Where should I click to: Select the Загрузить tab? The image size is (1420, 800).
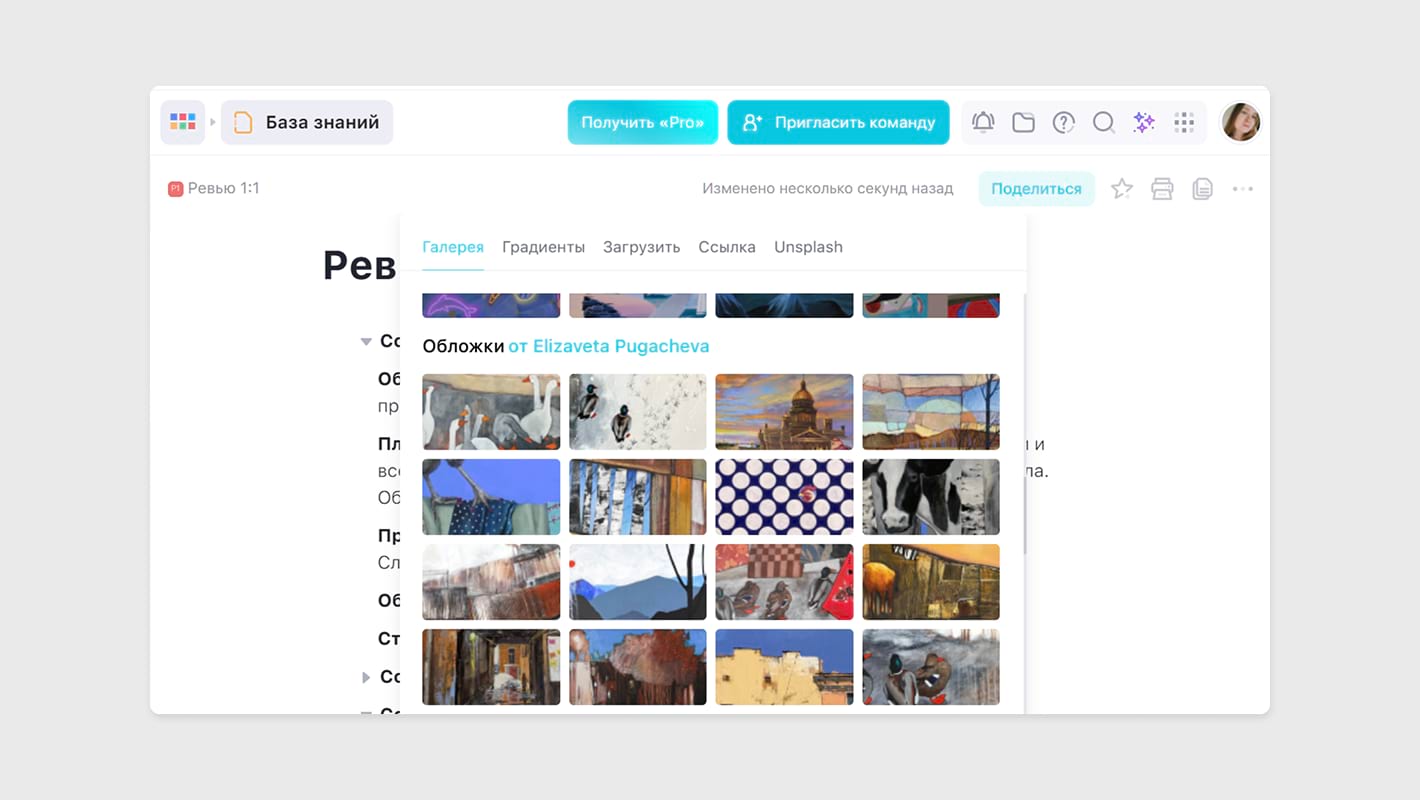[641, 247]
